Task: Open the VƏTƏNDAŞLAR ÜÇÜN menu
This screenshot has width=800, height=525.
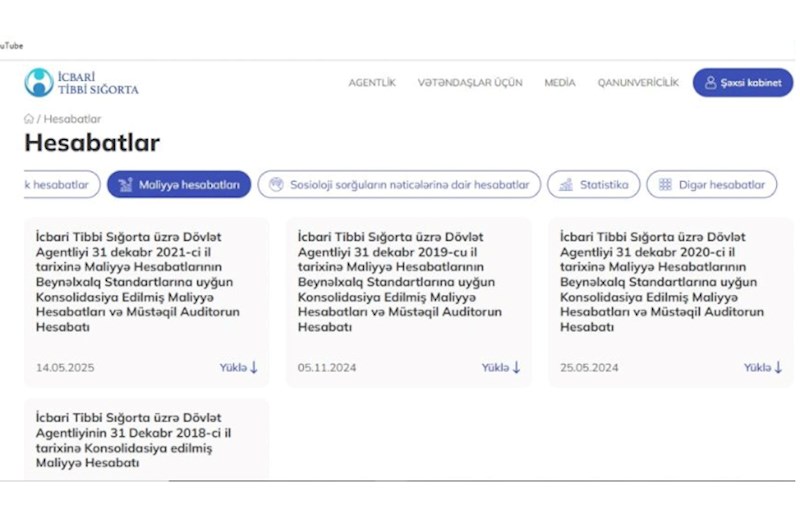Action: (x=470, y=83)
